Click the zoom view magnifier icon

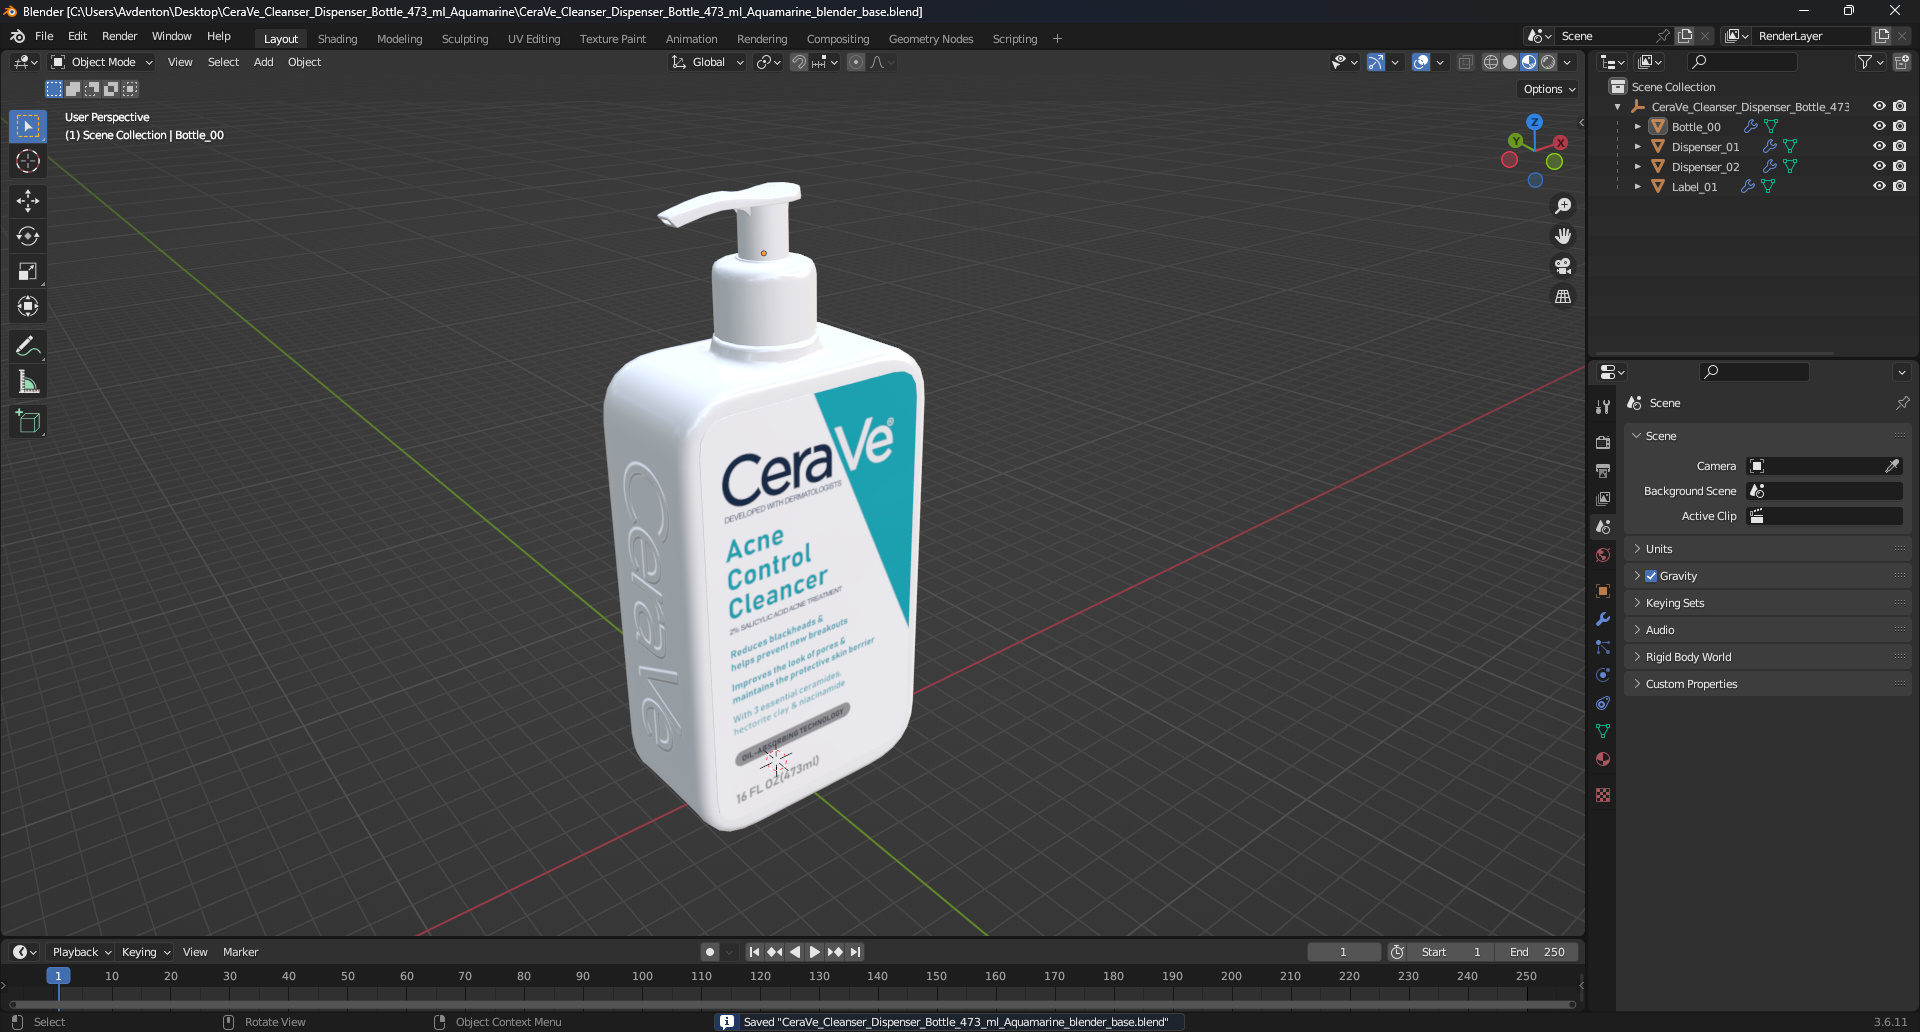click(x=1563, y=206)
